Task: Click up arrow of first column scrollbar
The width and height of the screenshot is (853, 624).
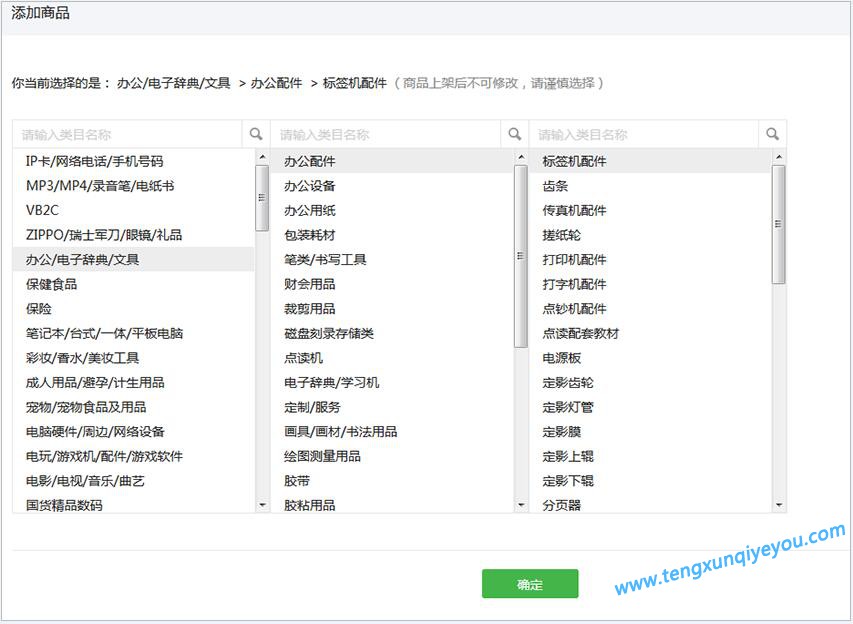Action: (262, 157)
